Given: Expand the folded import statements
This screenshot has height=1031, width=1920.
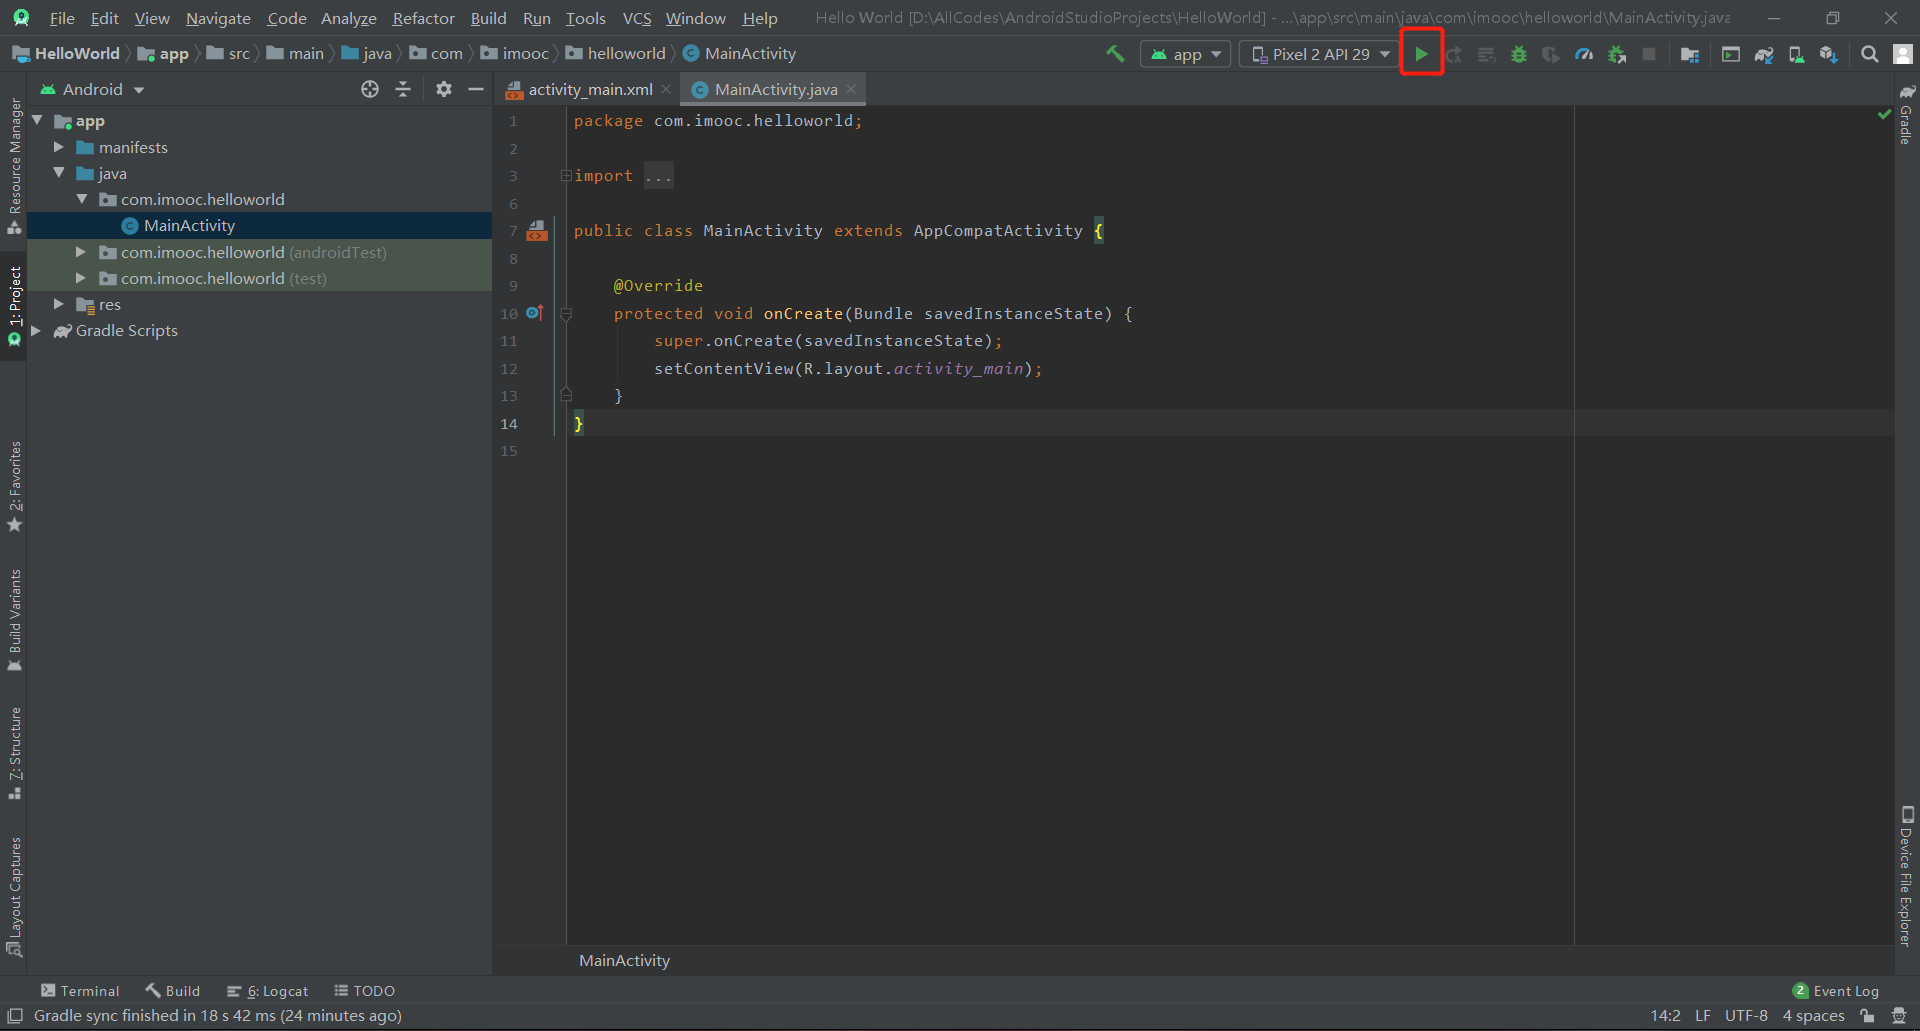Looking at the screenshot, I should click(x=566, y=176).
